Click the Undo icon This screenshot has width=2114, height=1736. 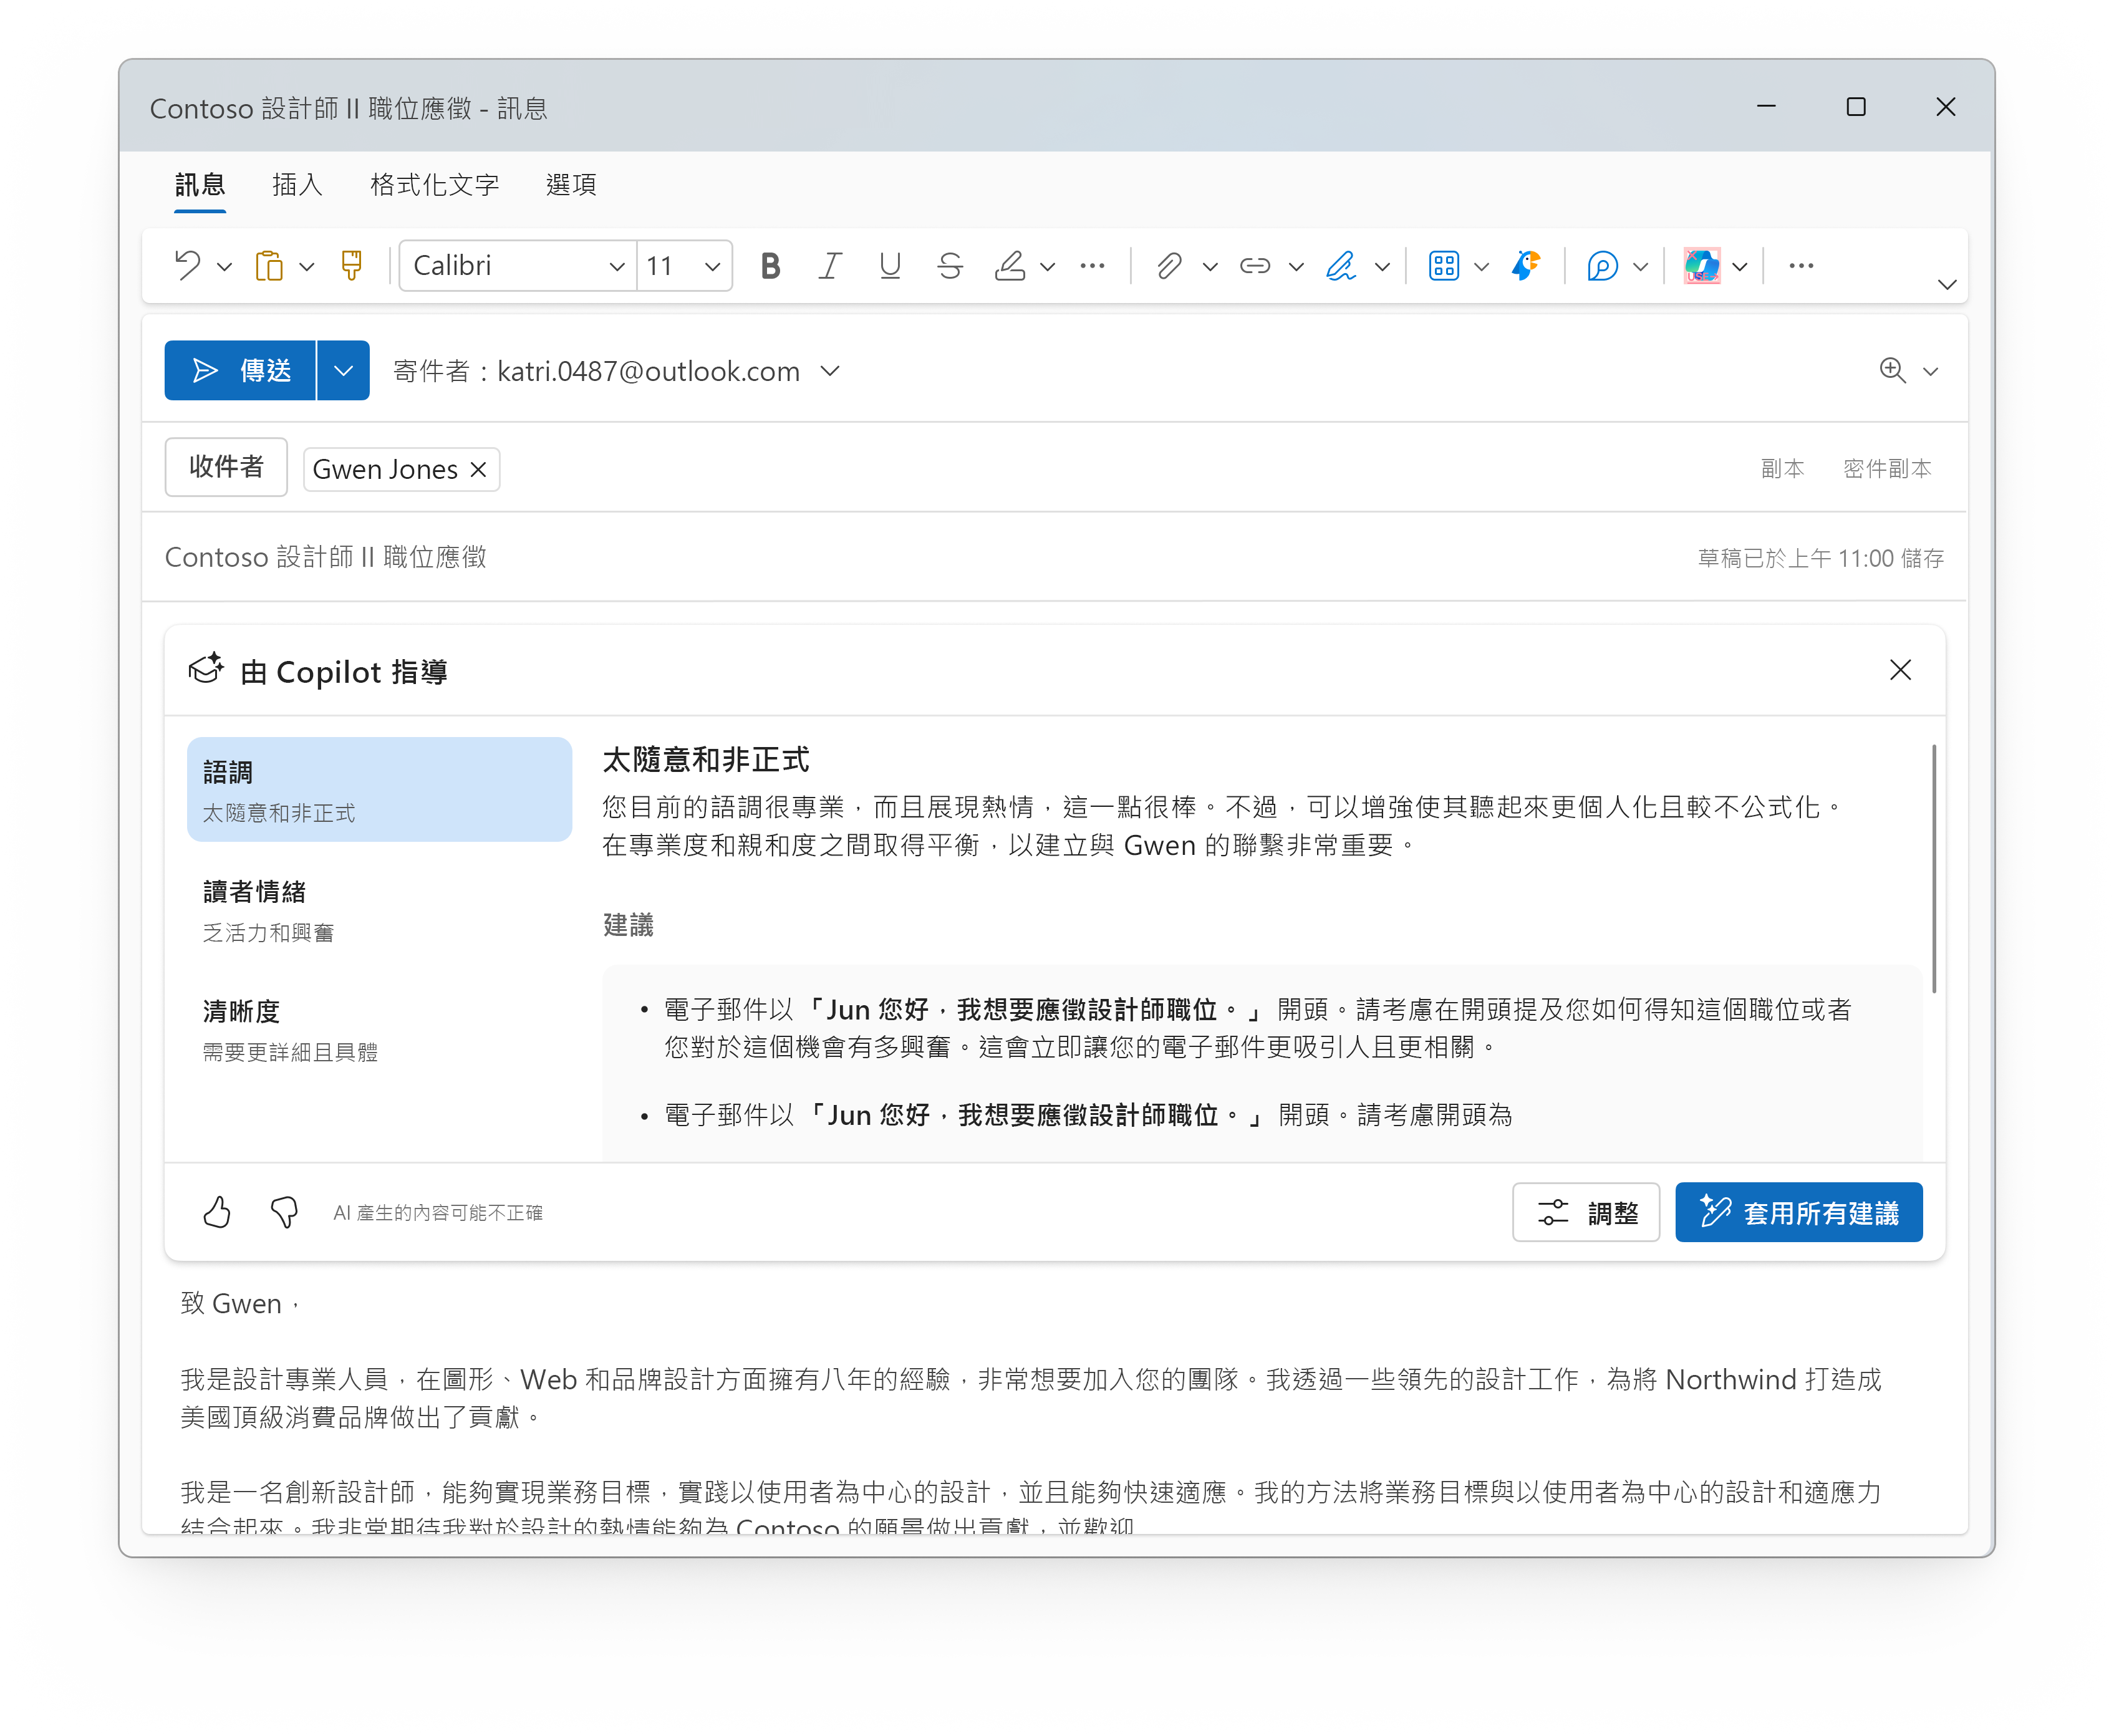(x=187, y=266)
